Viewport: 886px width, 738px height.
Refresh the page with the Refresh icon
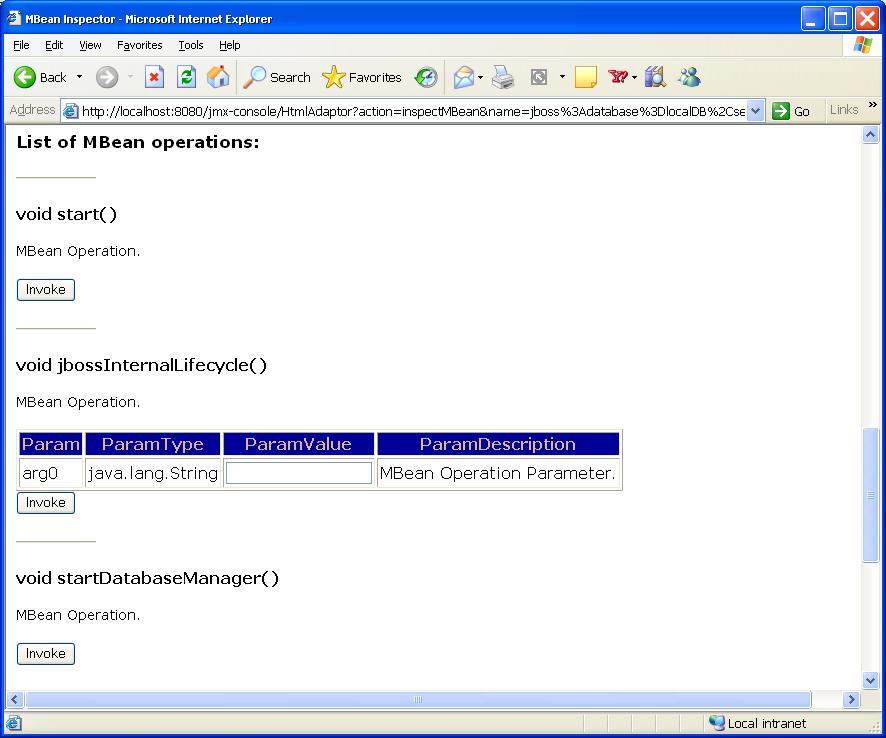(x=186, y=77)
